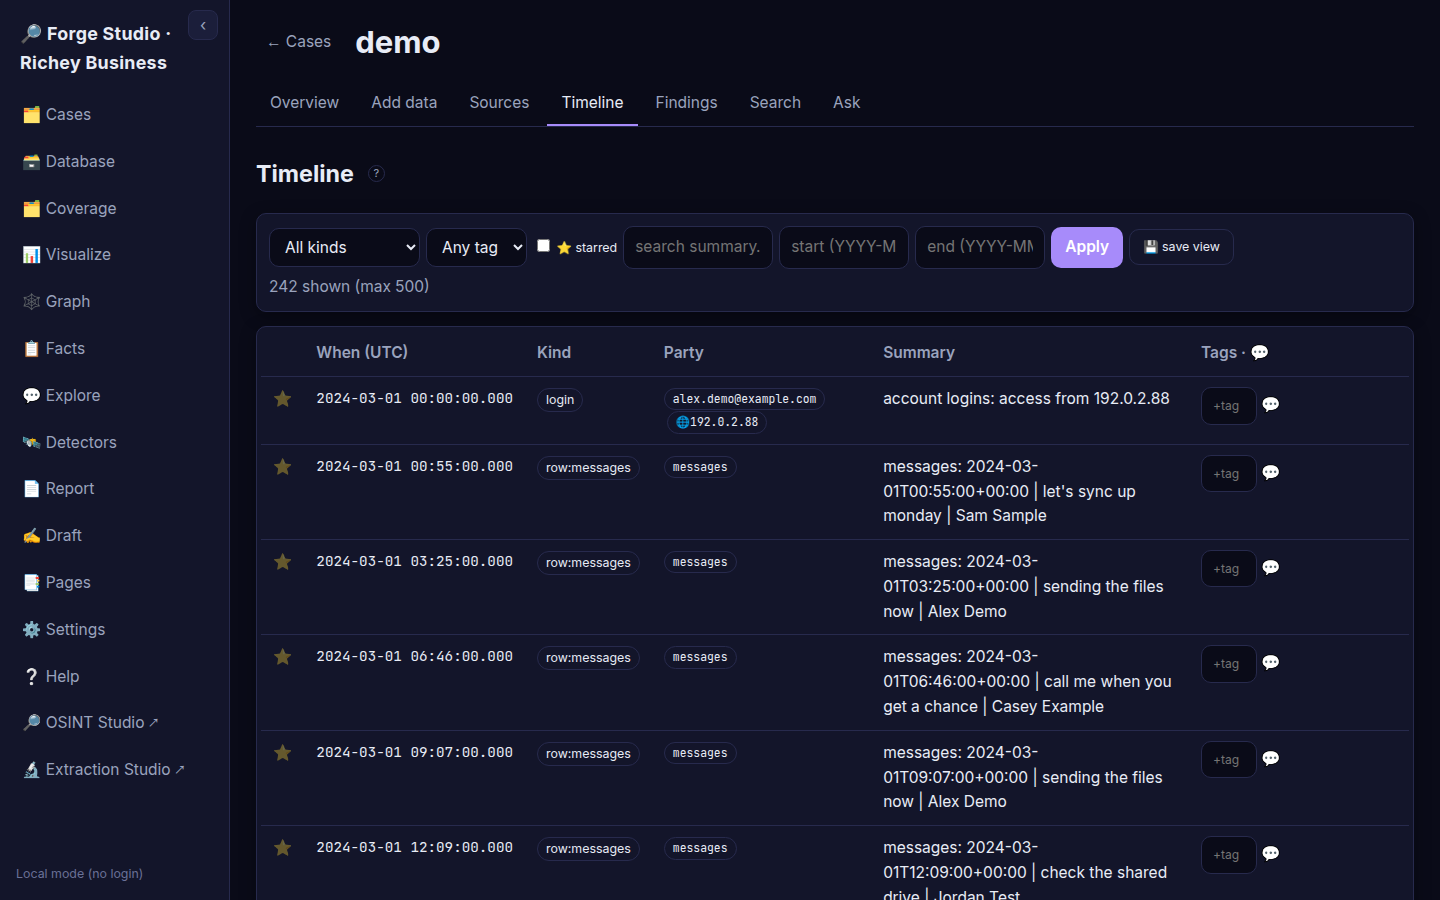Switch to the Overview tab
This screenshot has width=1440, height=900.
point(304,102)
